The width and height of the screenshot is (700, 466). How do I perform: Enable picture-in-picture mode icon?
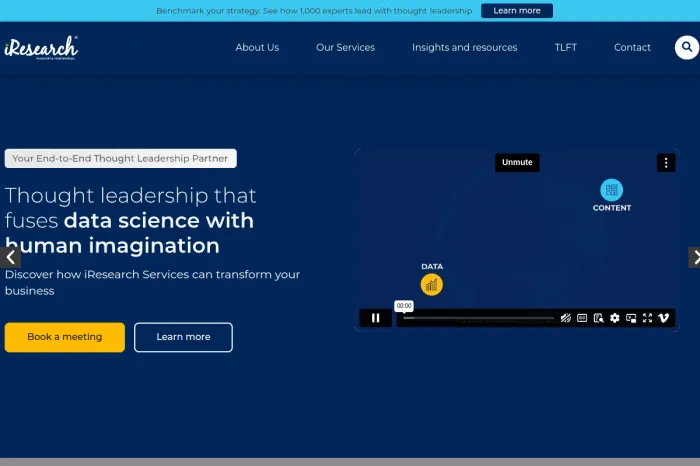[631, 318]
